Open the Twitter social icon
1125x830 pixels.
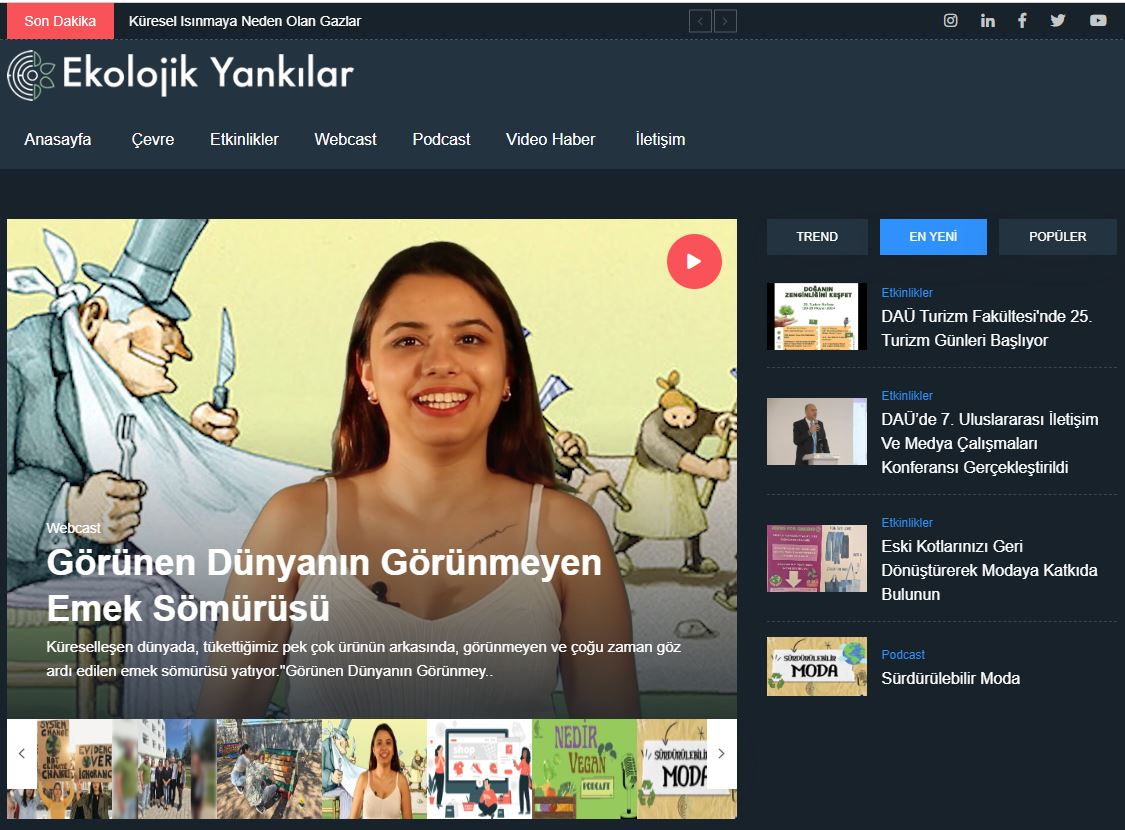pos(1058,21)
